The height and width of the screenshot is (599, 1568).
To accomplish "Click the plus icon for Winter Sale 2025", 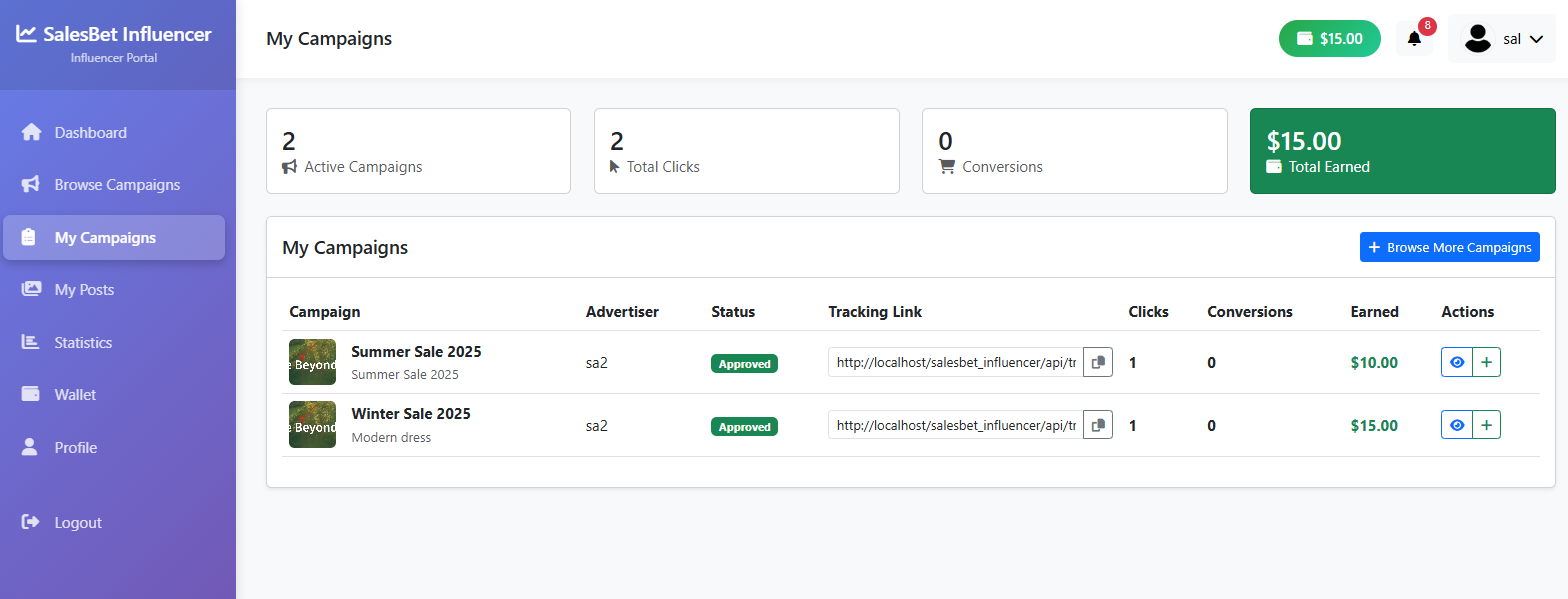I will click(x=1487, y=425).
